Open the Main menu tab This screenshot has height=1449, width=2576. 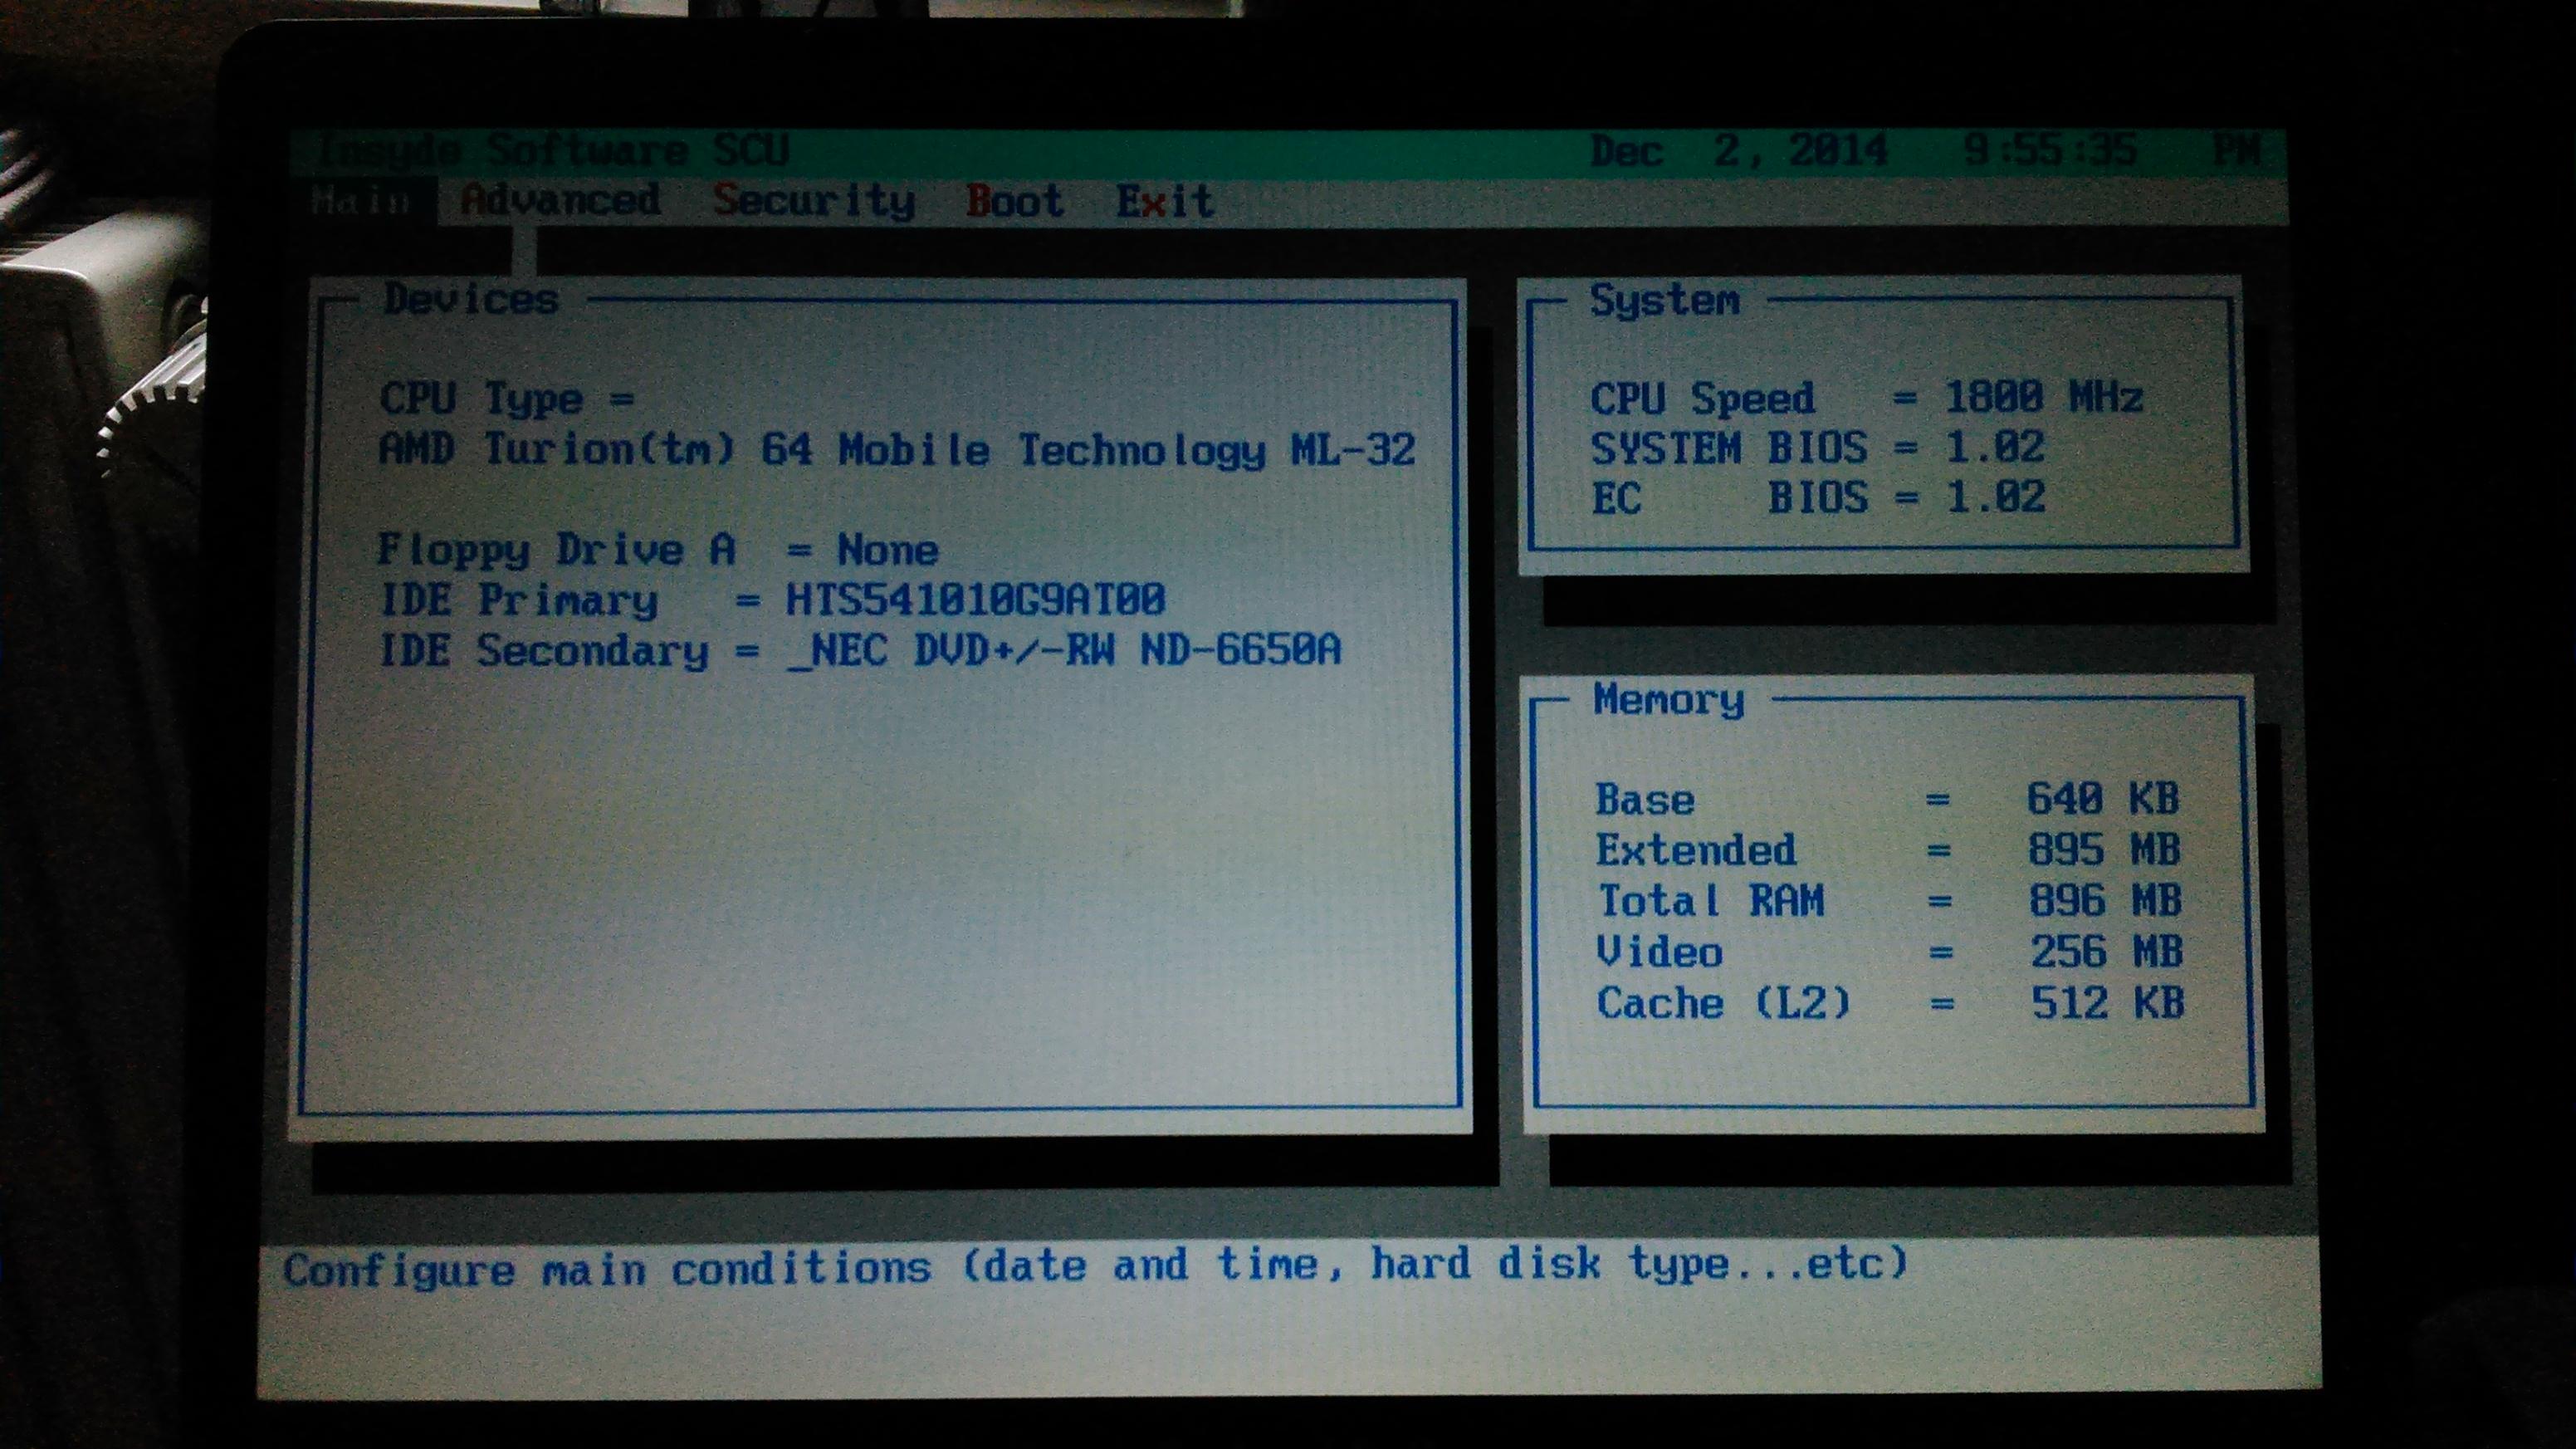tap(362, 201)
